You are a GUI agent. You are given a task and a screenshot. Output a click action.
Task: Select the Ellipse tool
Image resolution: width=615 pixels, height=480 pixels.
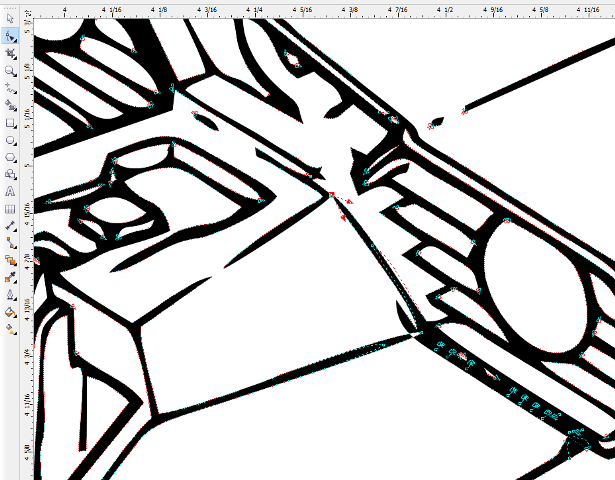click(10, 140)
